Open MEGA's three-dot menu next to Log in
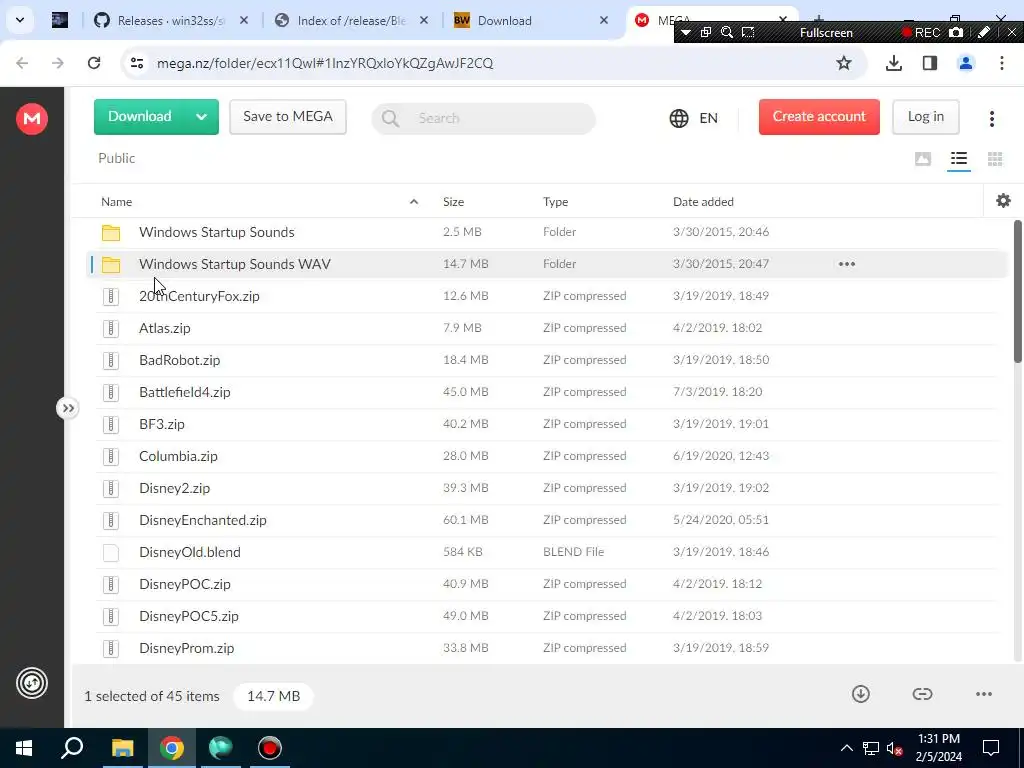Viewport: 1024px width, 768px height. tap(991, 118)
